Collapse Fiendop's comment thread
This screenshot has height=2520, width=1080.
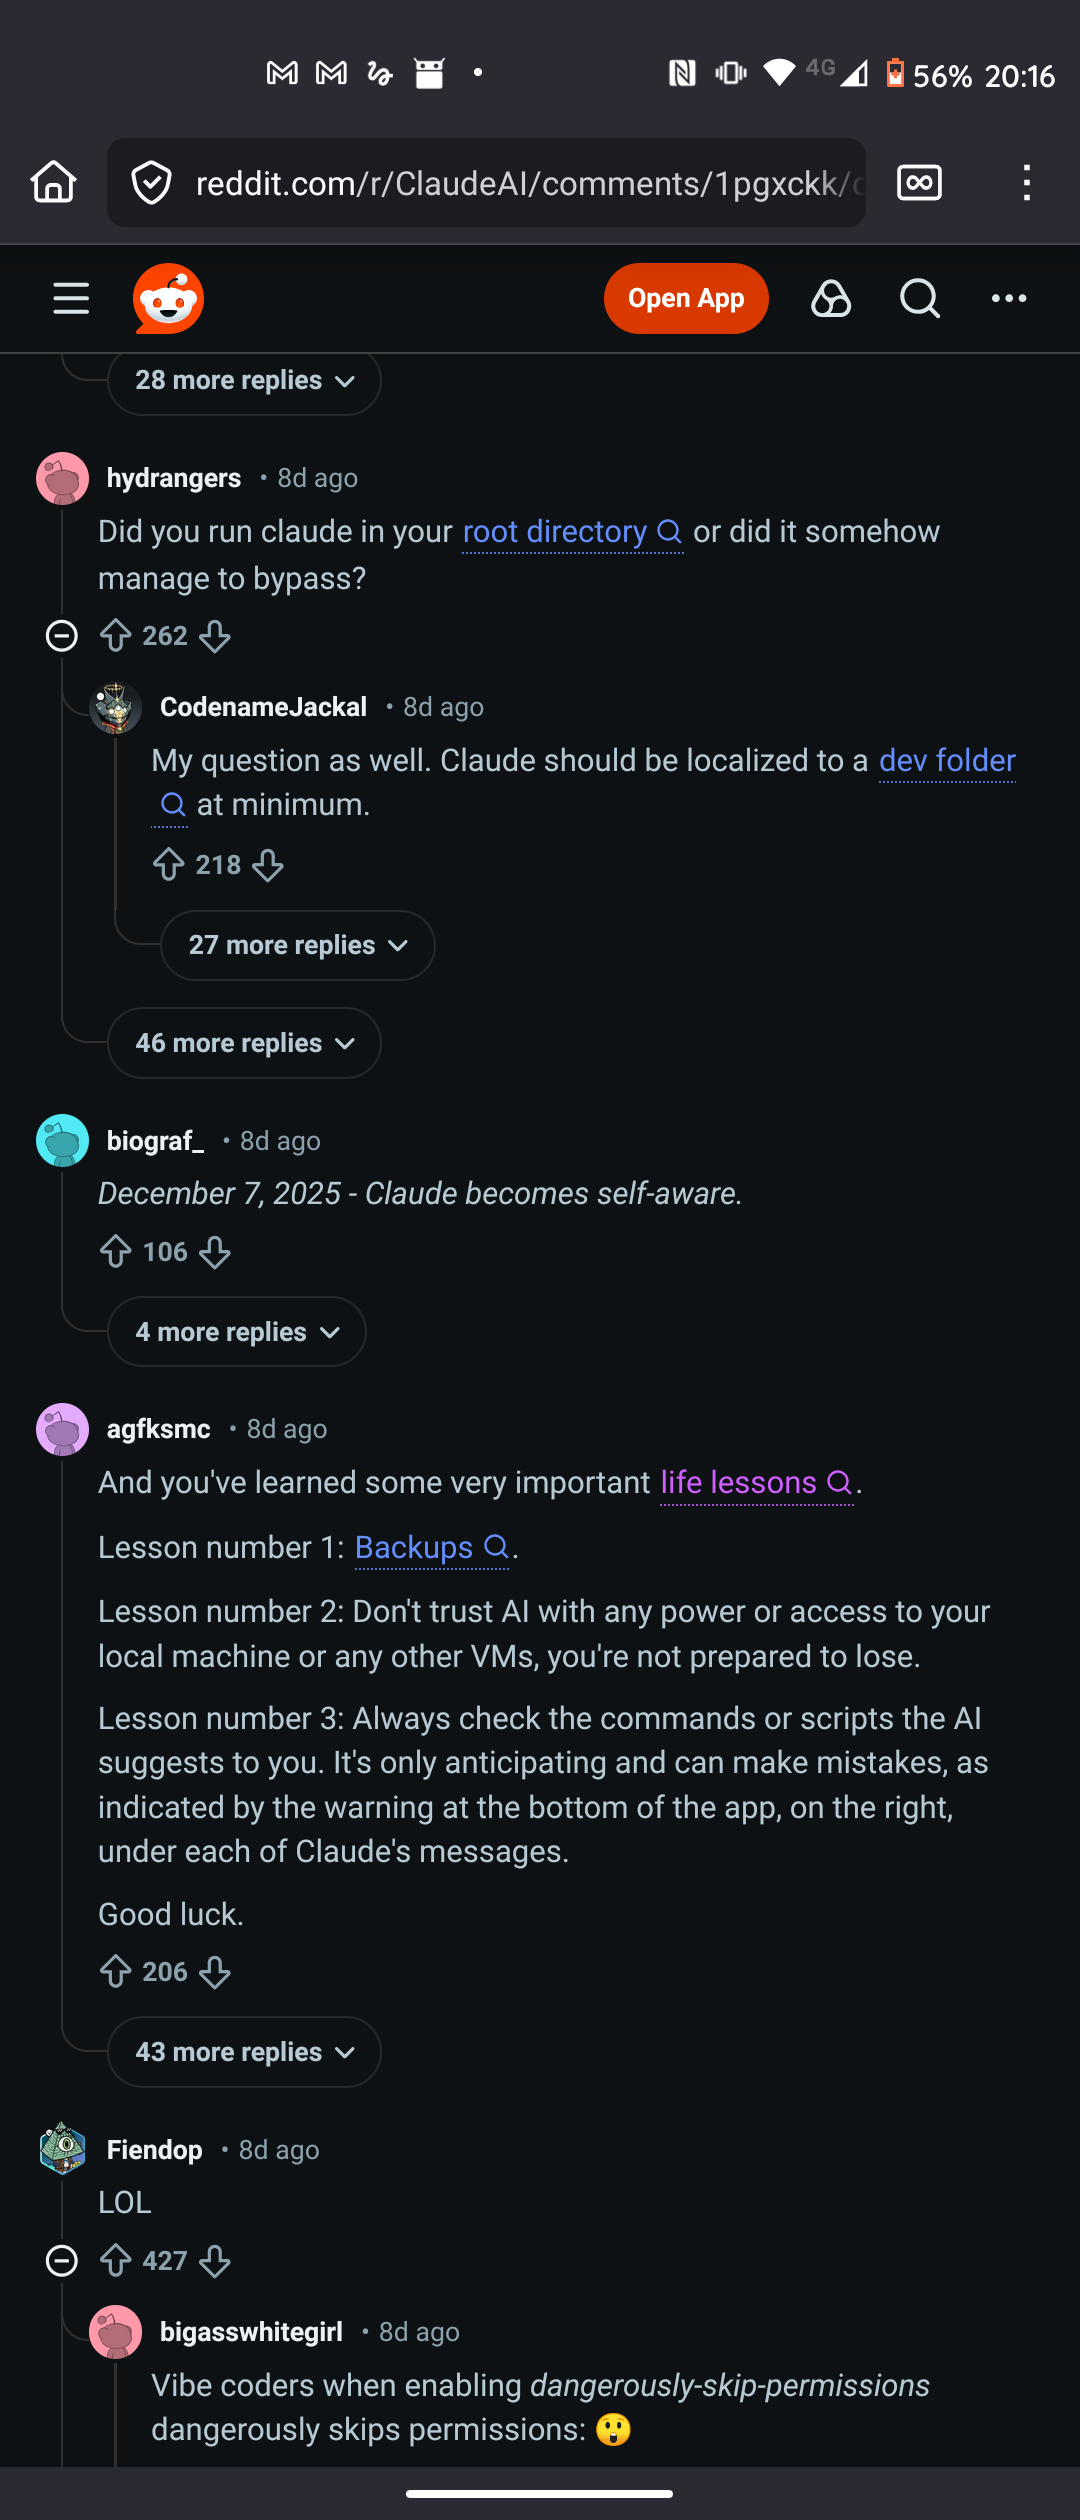point(61,2260)
